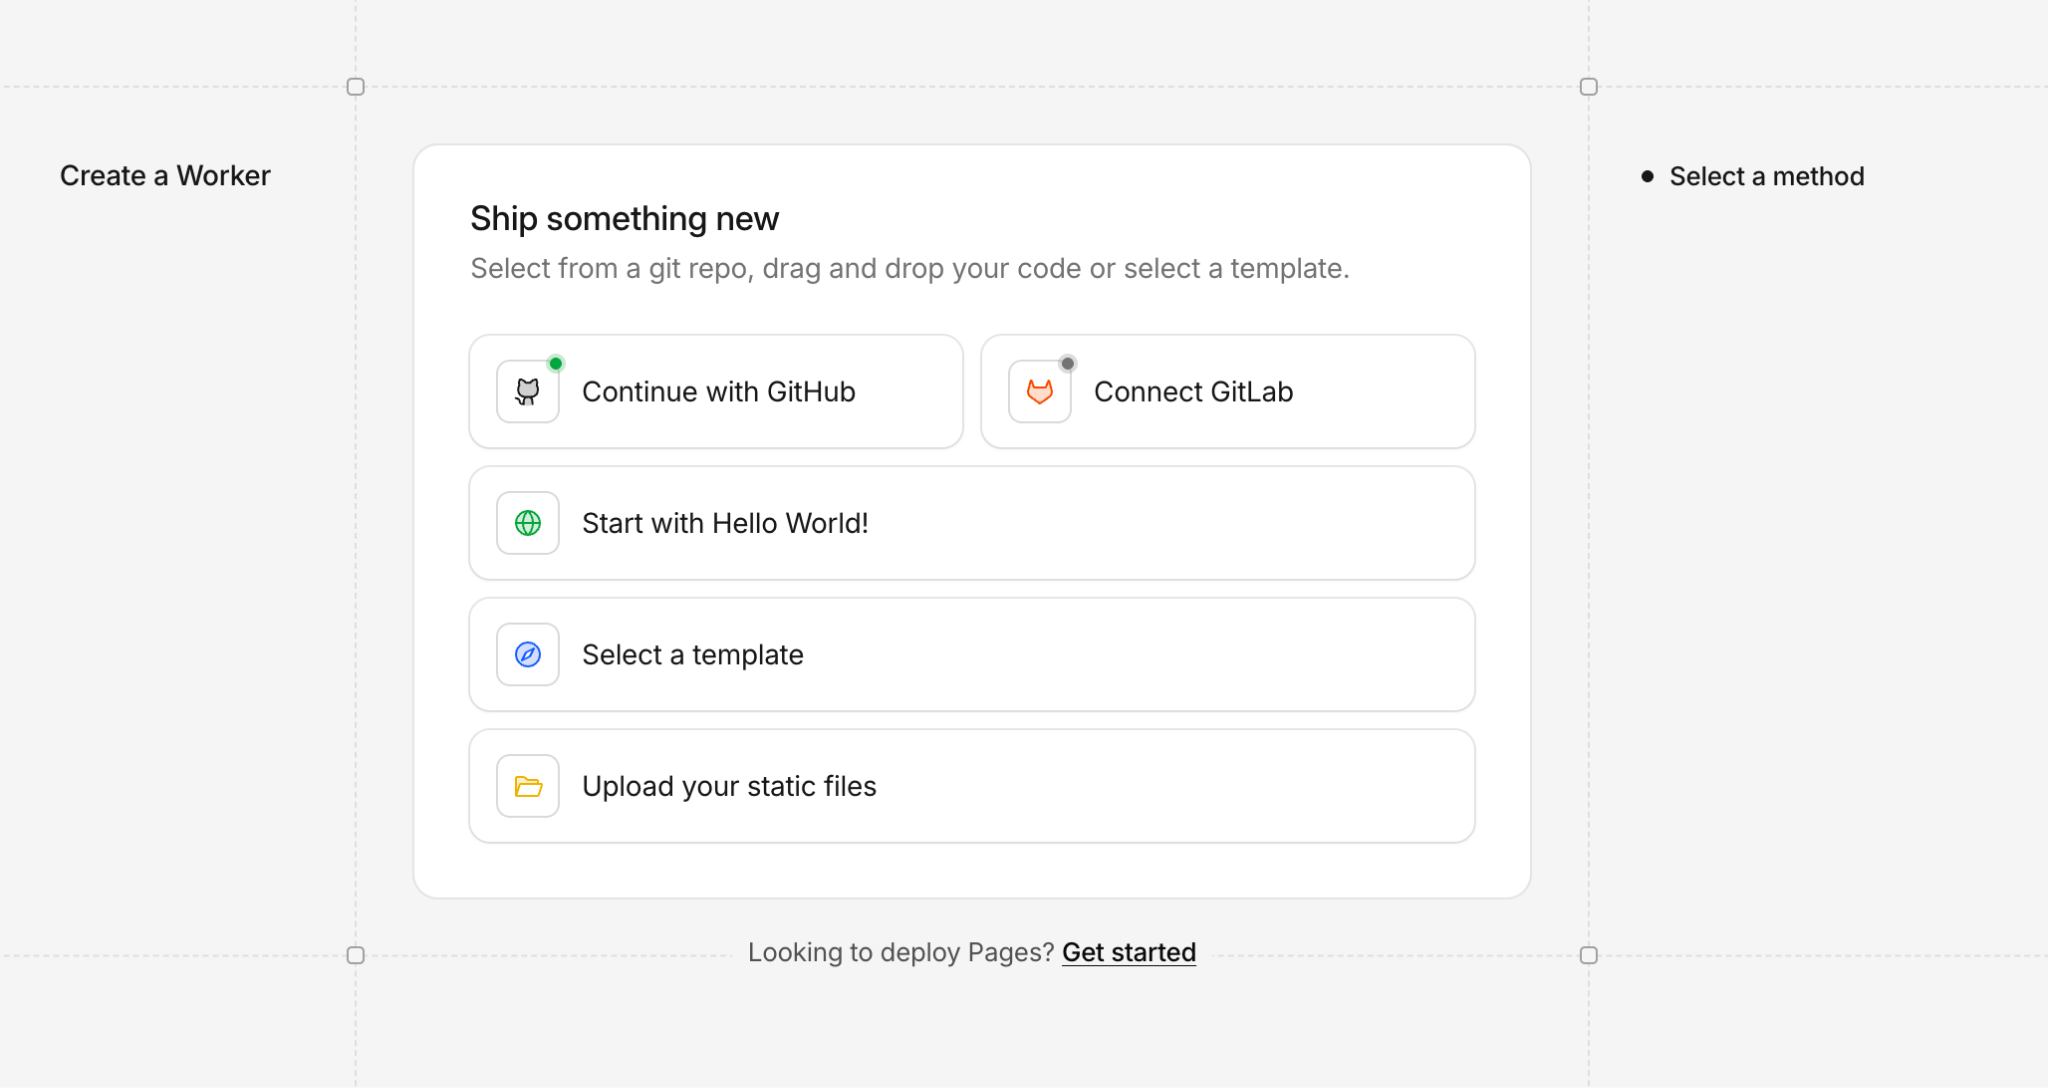This screenshot has height=1088, width=2048.
Task: Click the green status dot on GitHub card
Action: 556,363
